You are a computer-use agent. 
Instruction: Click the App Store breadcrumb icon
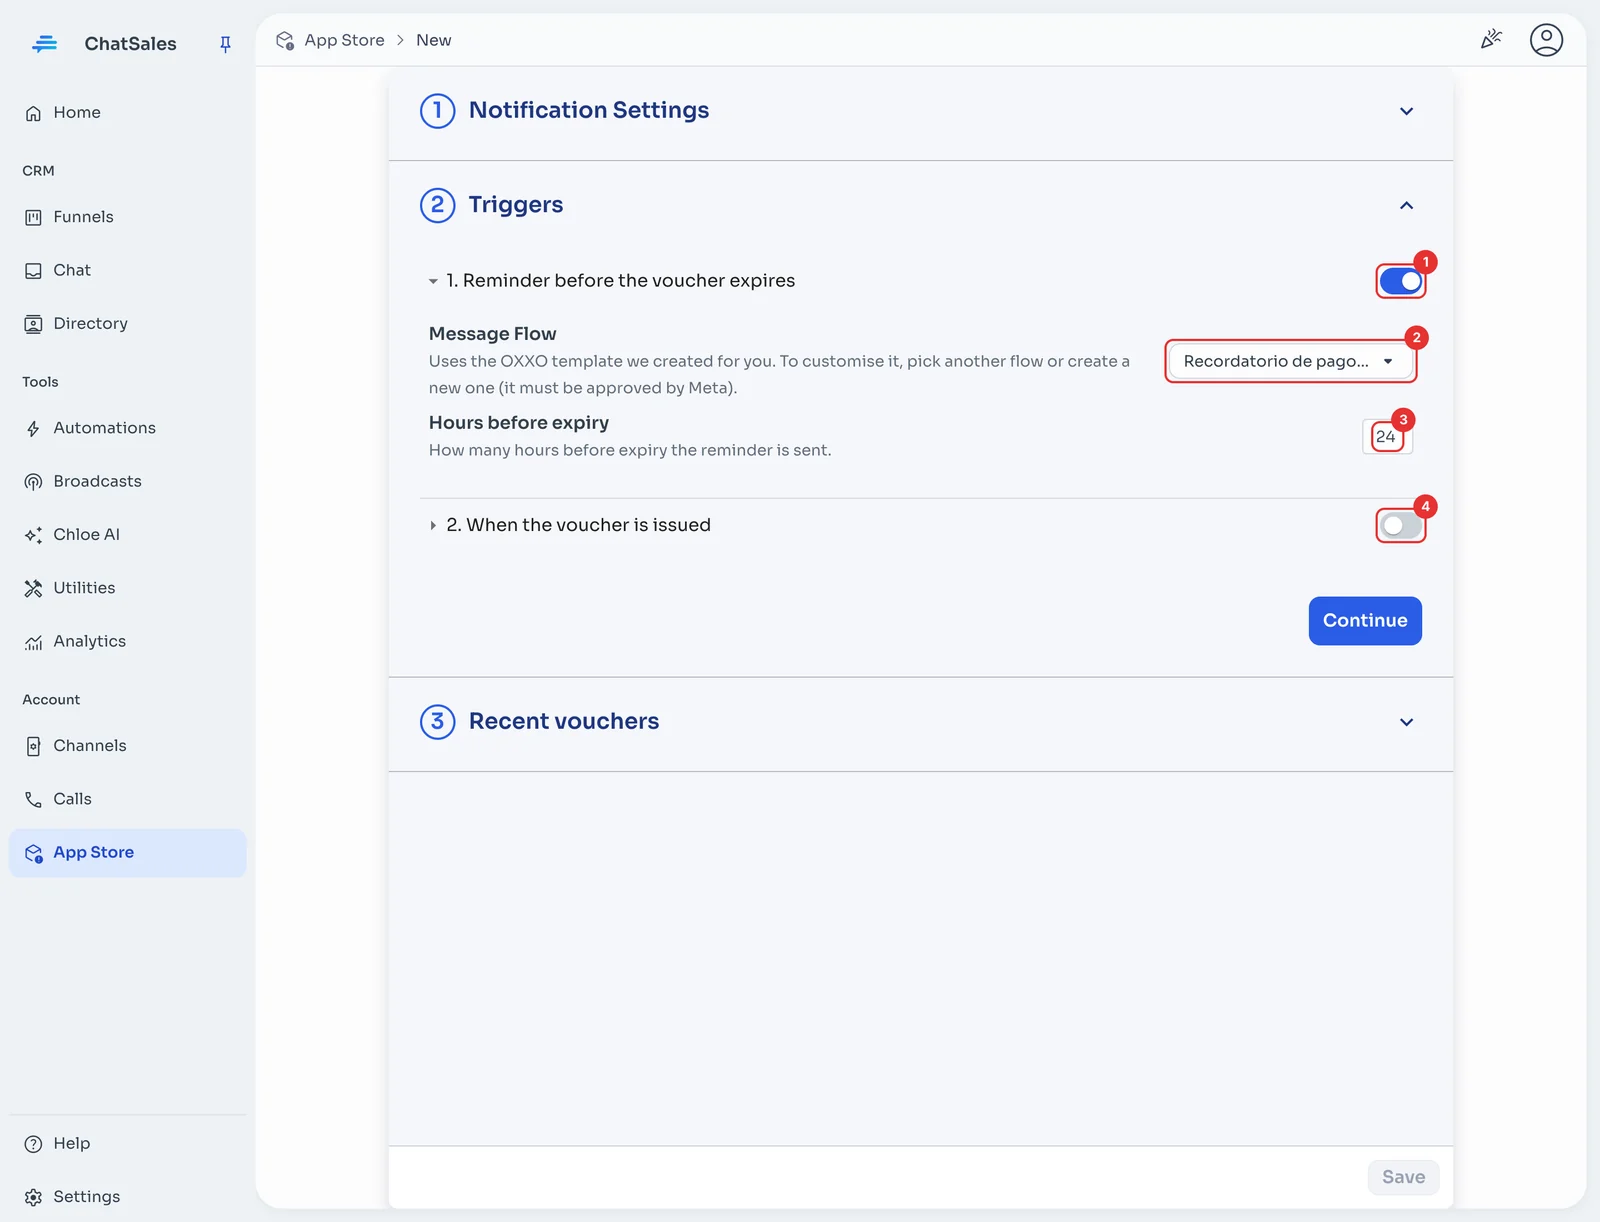click(x=285, y=40)
